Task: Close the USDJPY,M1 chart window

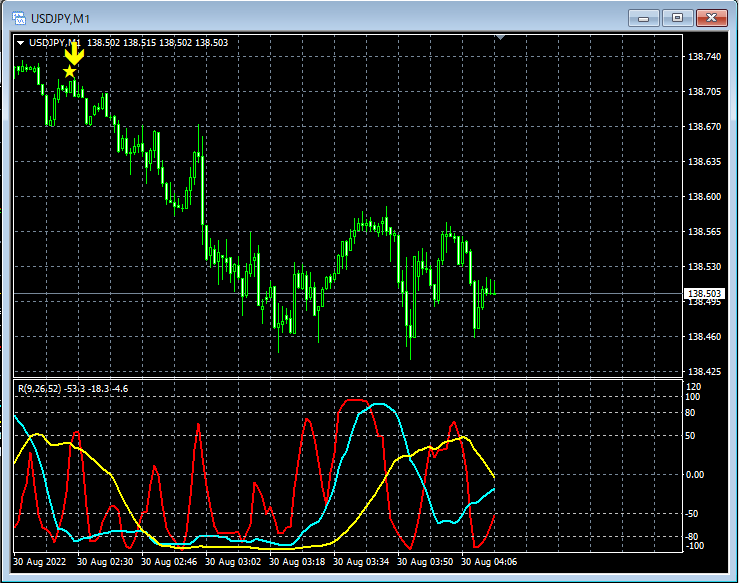Action: tap(712, 18)
